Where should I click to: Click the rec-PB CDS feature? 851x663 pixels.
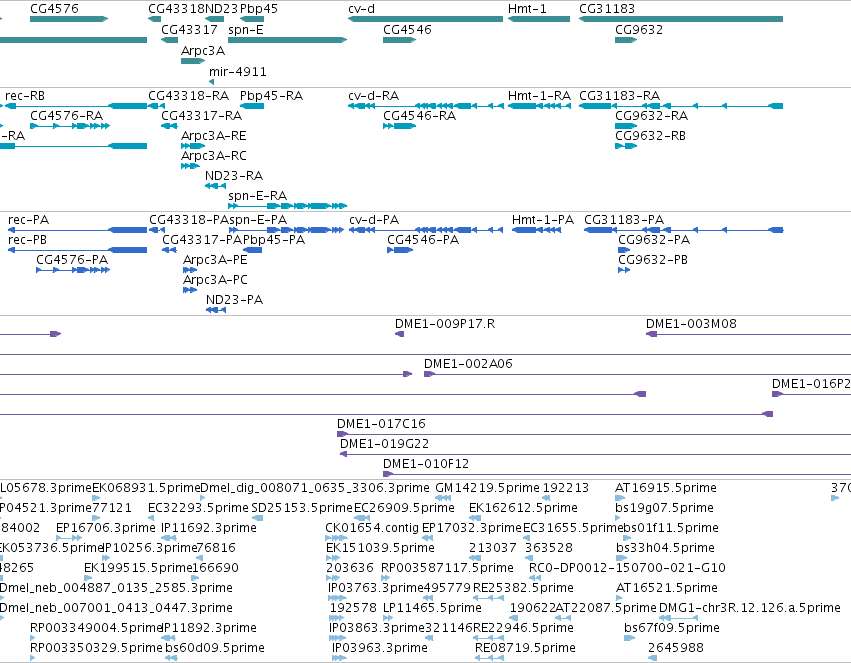click(78, 250)
